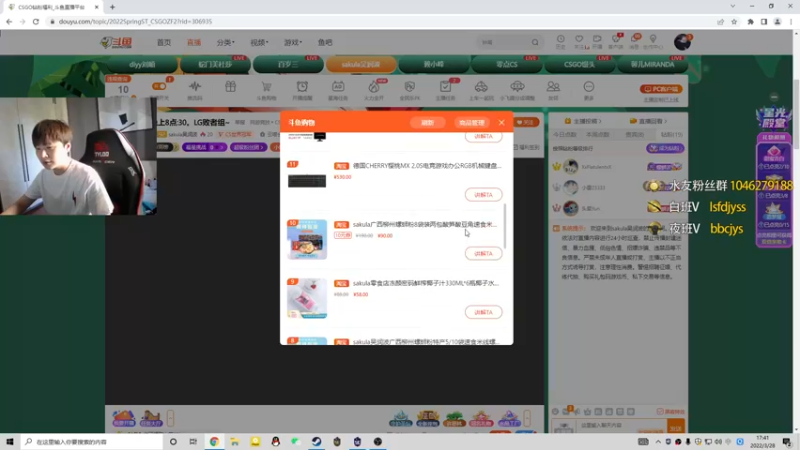Open the 直播 navigation item

click(194, 42)
